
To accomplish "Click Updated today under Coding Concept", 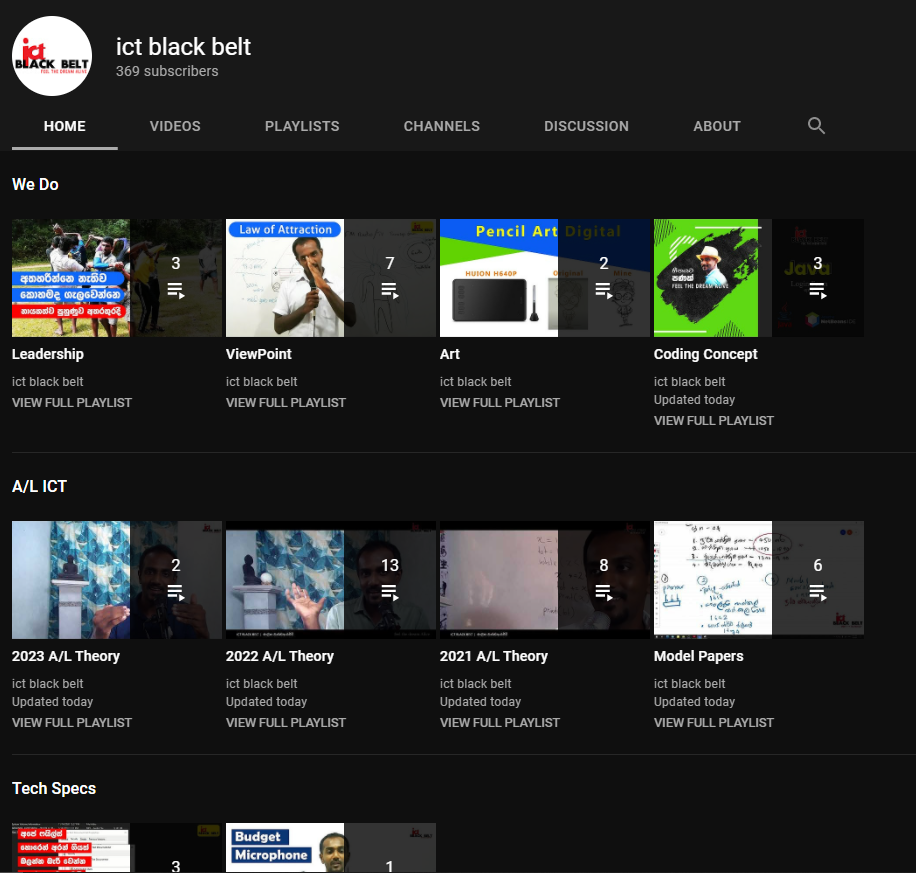I will (x=695, y=400).
